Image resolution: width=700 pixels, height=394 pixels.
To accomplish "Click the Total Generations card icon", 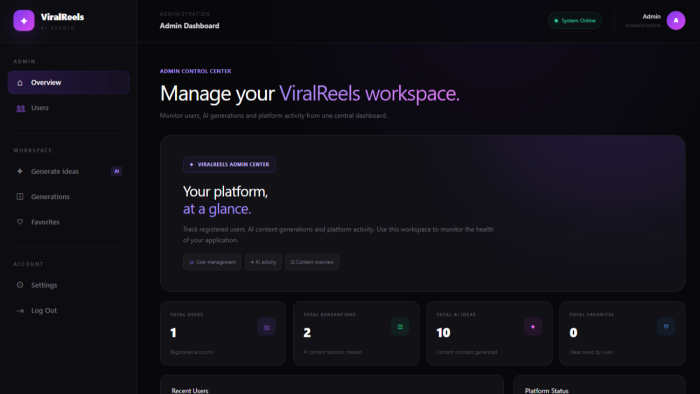I will pyautogui.click(x=400, y=327).
